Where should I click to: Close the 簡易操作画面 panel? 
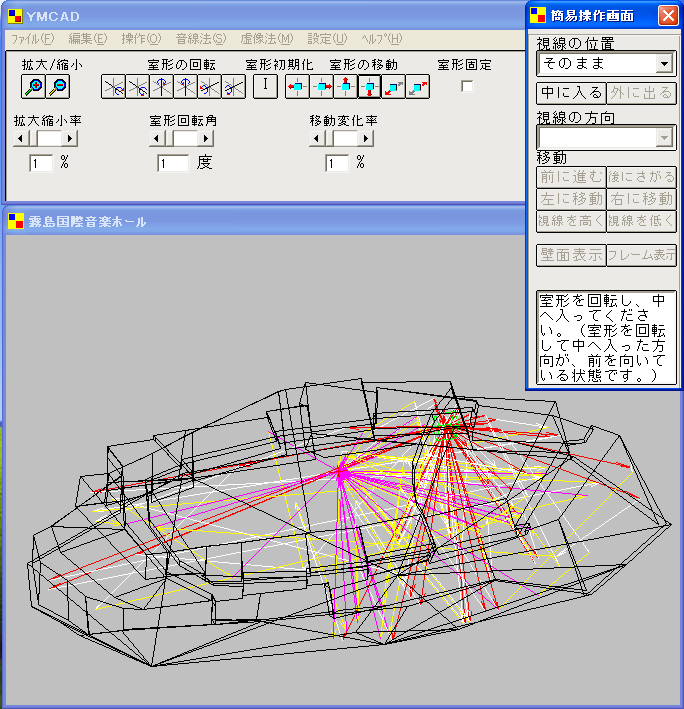[668, 15]
